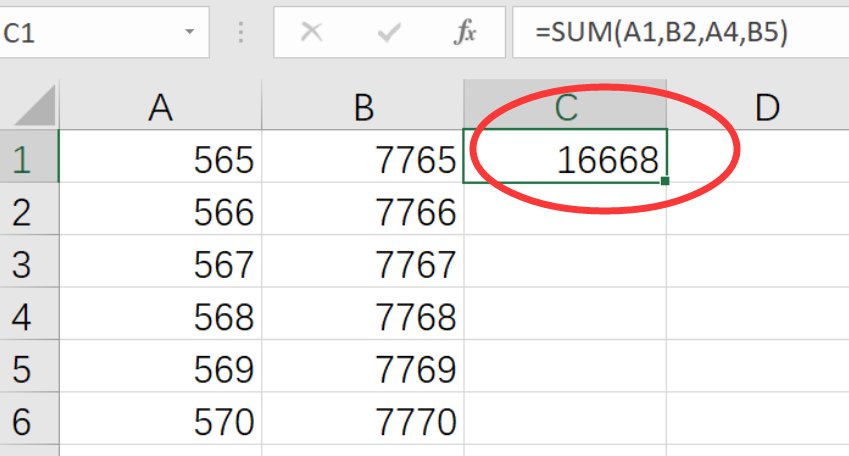Select row 1 header
The image size is (849, 456).
29,157
